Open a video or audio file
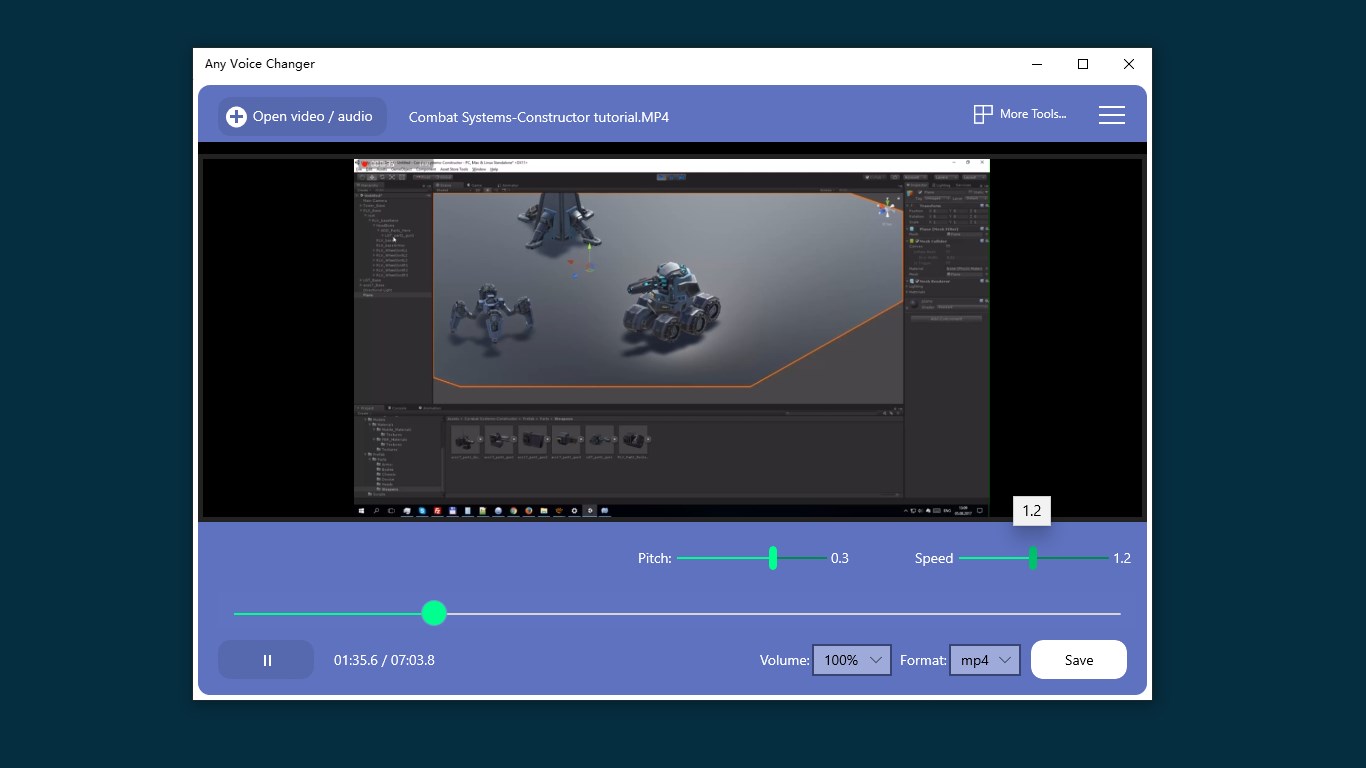The image size is (1366, 768). tap(300, 116)
